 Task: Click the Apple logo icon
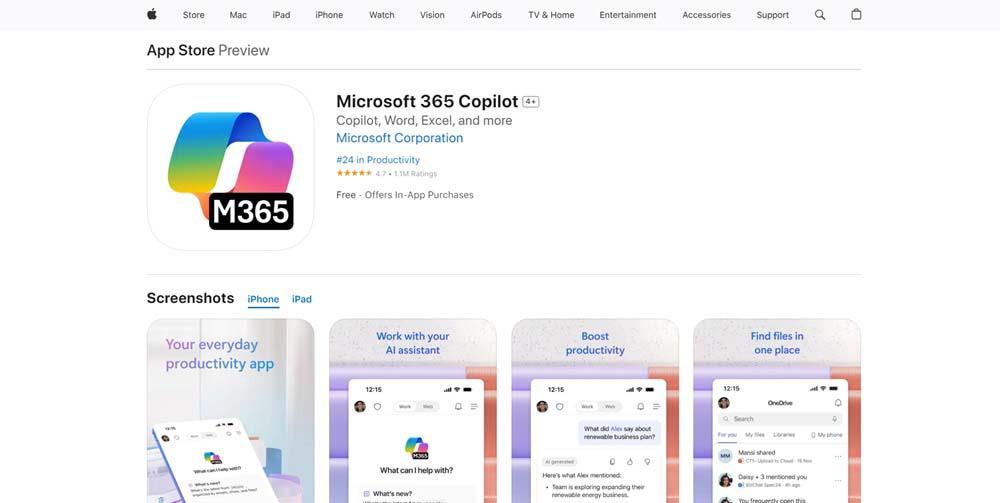point(152,14)
